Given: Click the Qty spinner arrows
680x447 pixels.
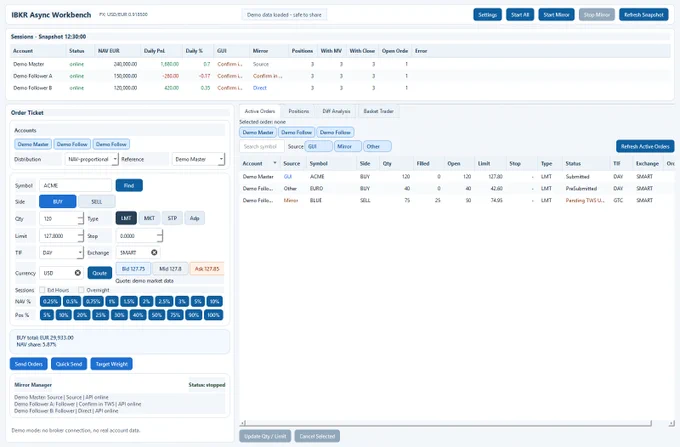Looking at the screenshot, I should (x=81, y=219).
